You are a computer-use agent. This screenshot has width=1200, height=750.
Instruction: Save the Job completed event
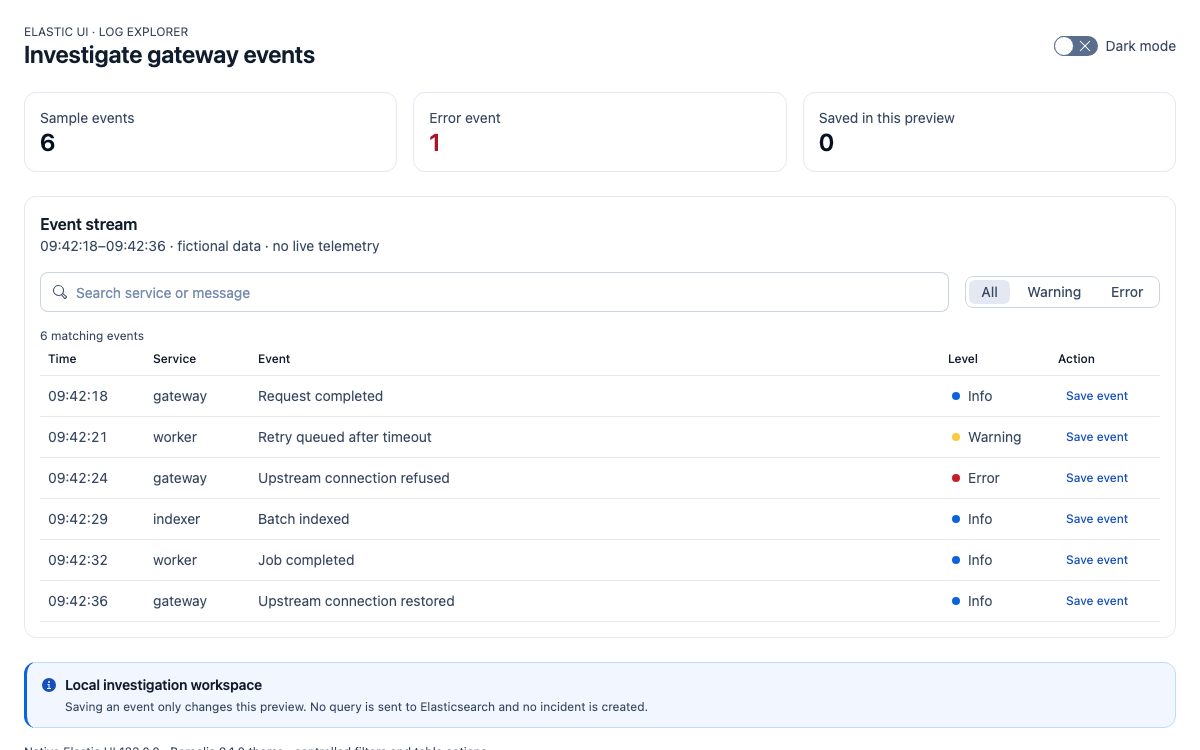pyautogui.click(x=1097, y=560)
